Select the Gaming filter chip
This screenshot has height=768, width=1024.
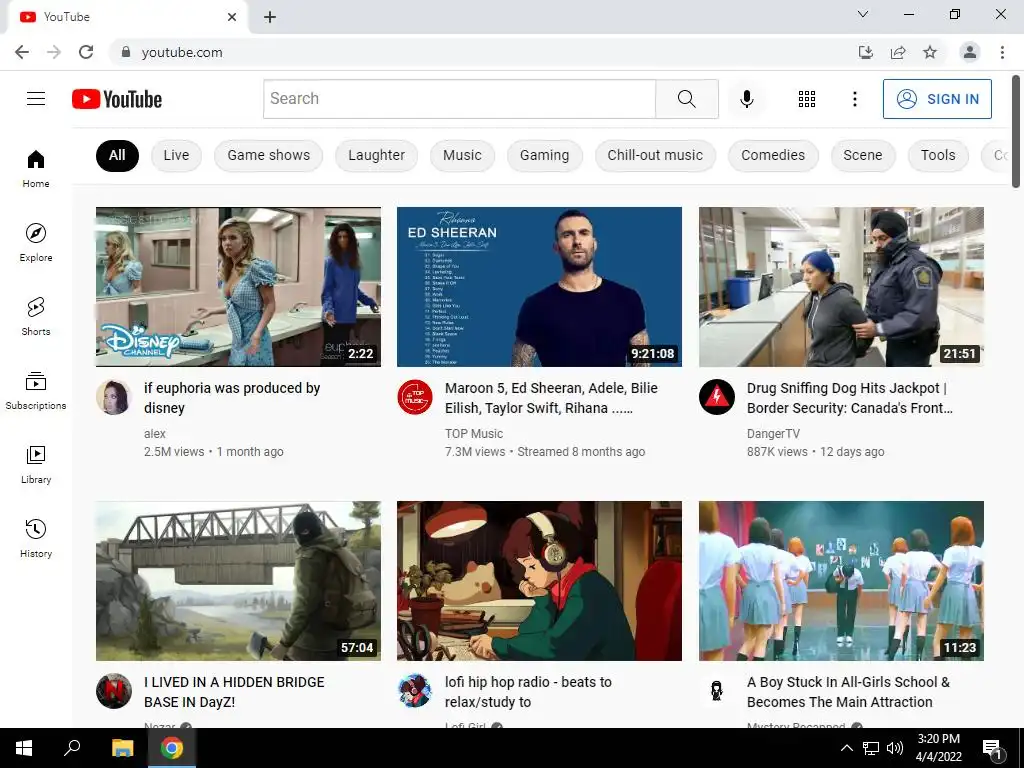pos(545,155)
